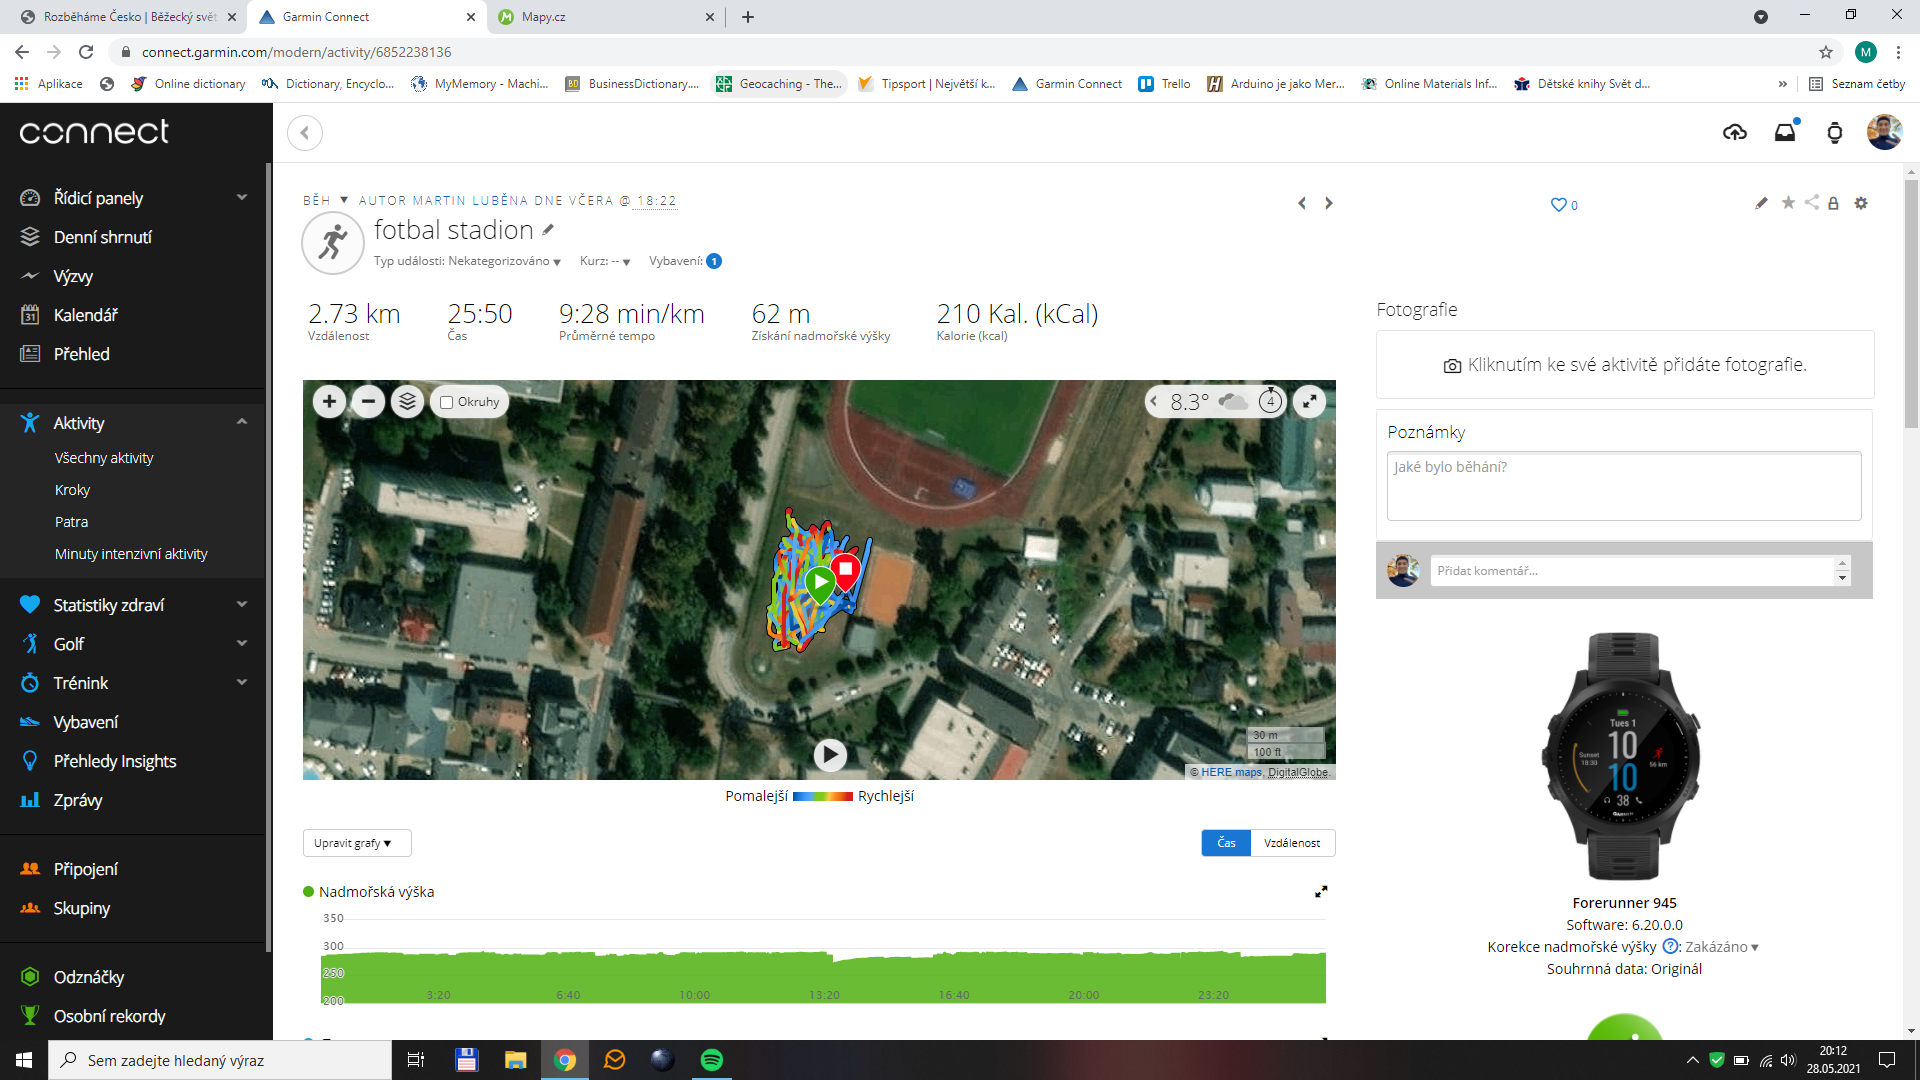Screen dimensions: 1920x1080
Task: Collapse the Aktivity section
Action: pos(241,422)
